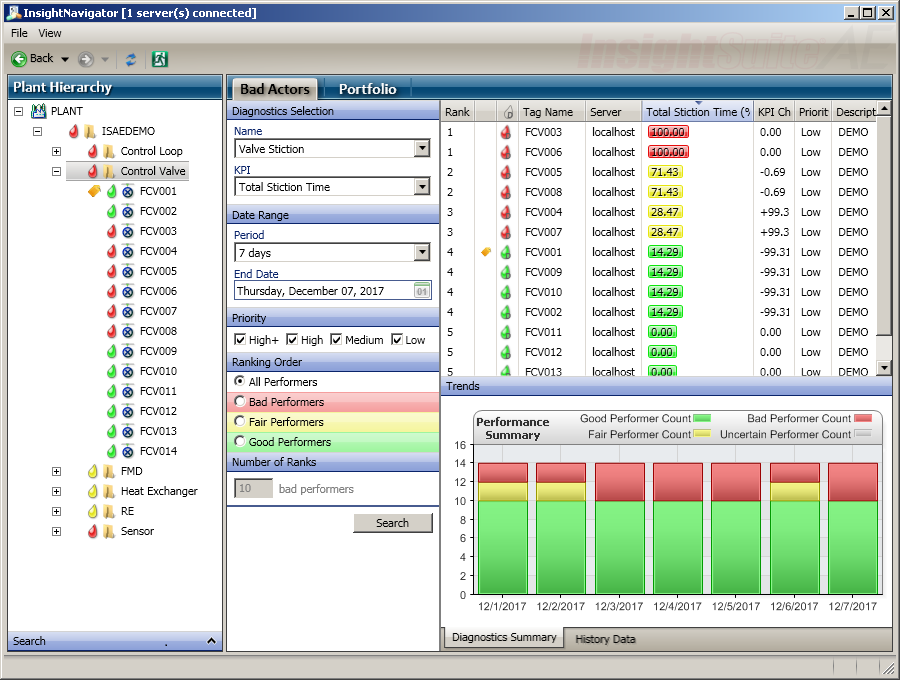Switch to the Portfolio tab
900x680 pixels.
coord(367,89)
